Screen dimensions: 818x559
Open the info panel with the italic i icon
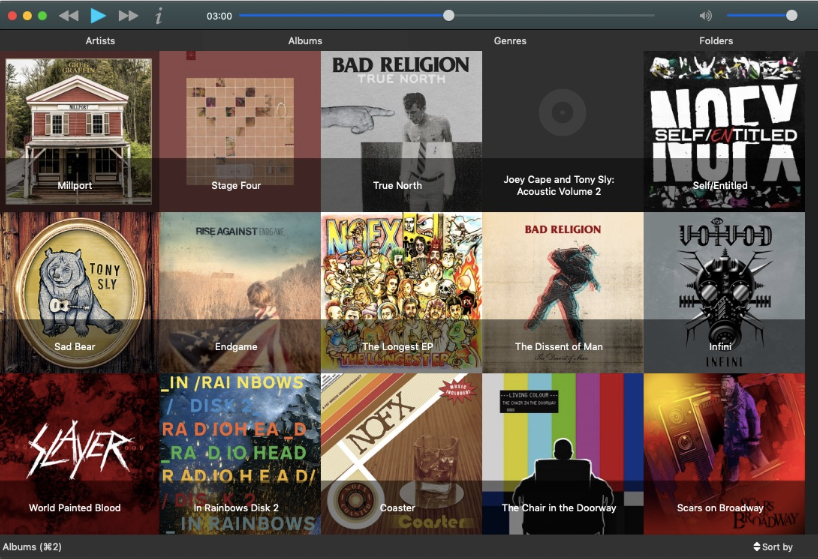tap(159, 16)
